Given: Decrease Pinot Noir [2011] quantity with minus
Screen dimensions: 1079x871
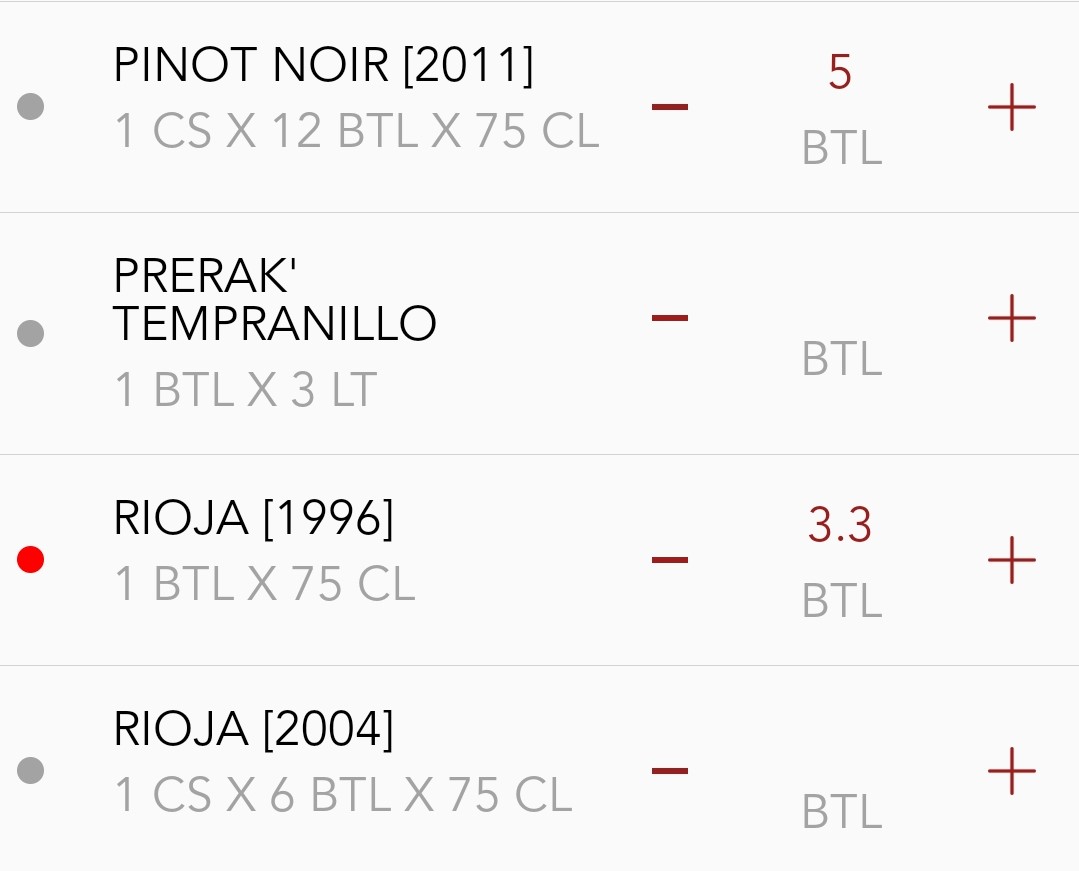Looking at the screenshot, I should click(670, 107).
